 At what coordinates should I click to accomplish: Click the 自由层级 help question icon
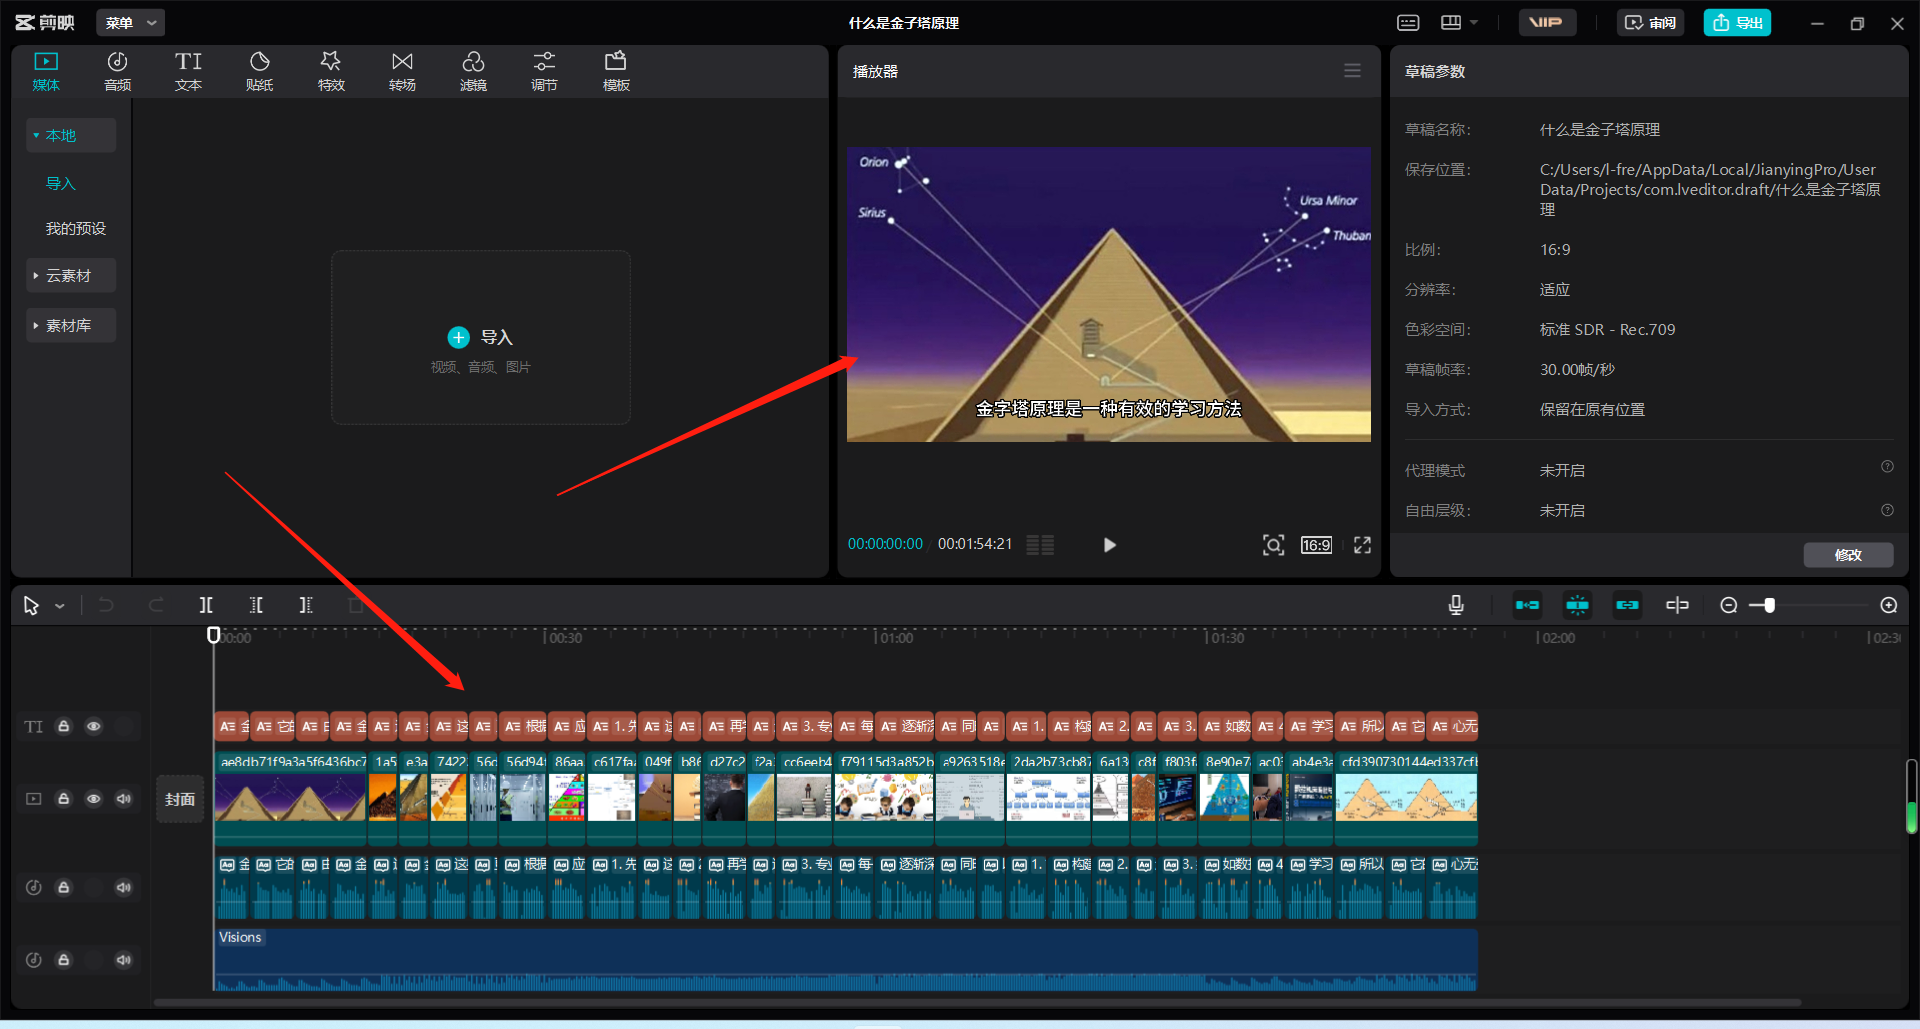(1887, 510)
